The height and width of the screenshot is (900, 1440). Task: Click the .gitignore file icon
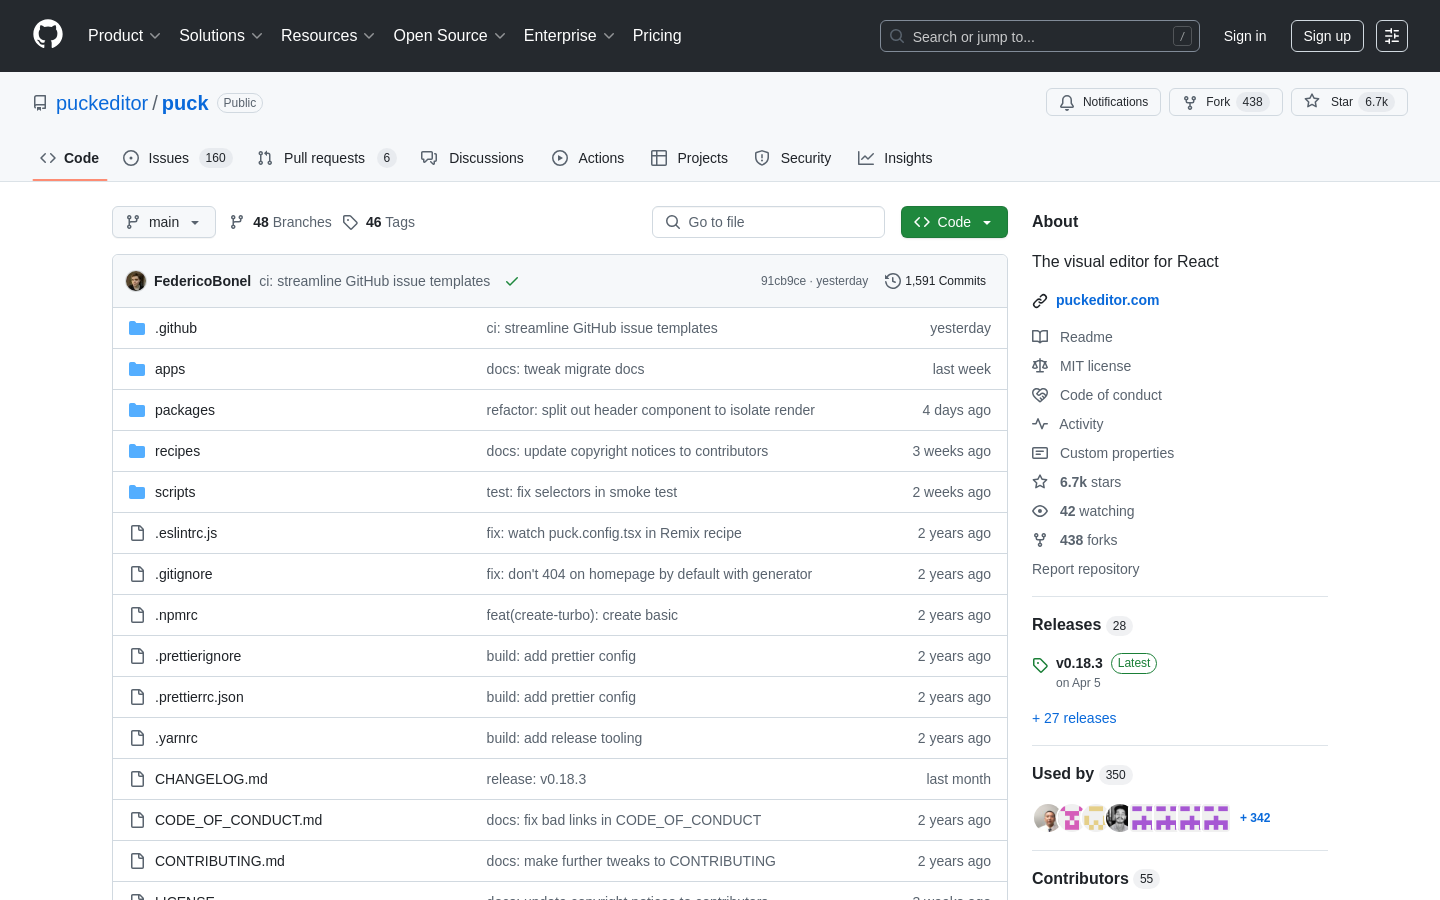(x=137, y=574)
